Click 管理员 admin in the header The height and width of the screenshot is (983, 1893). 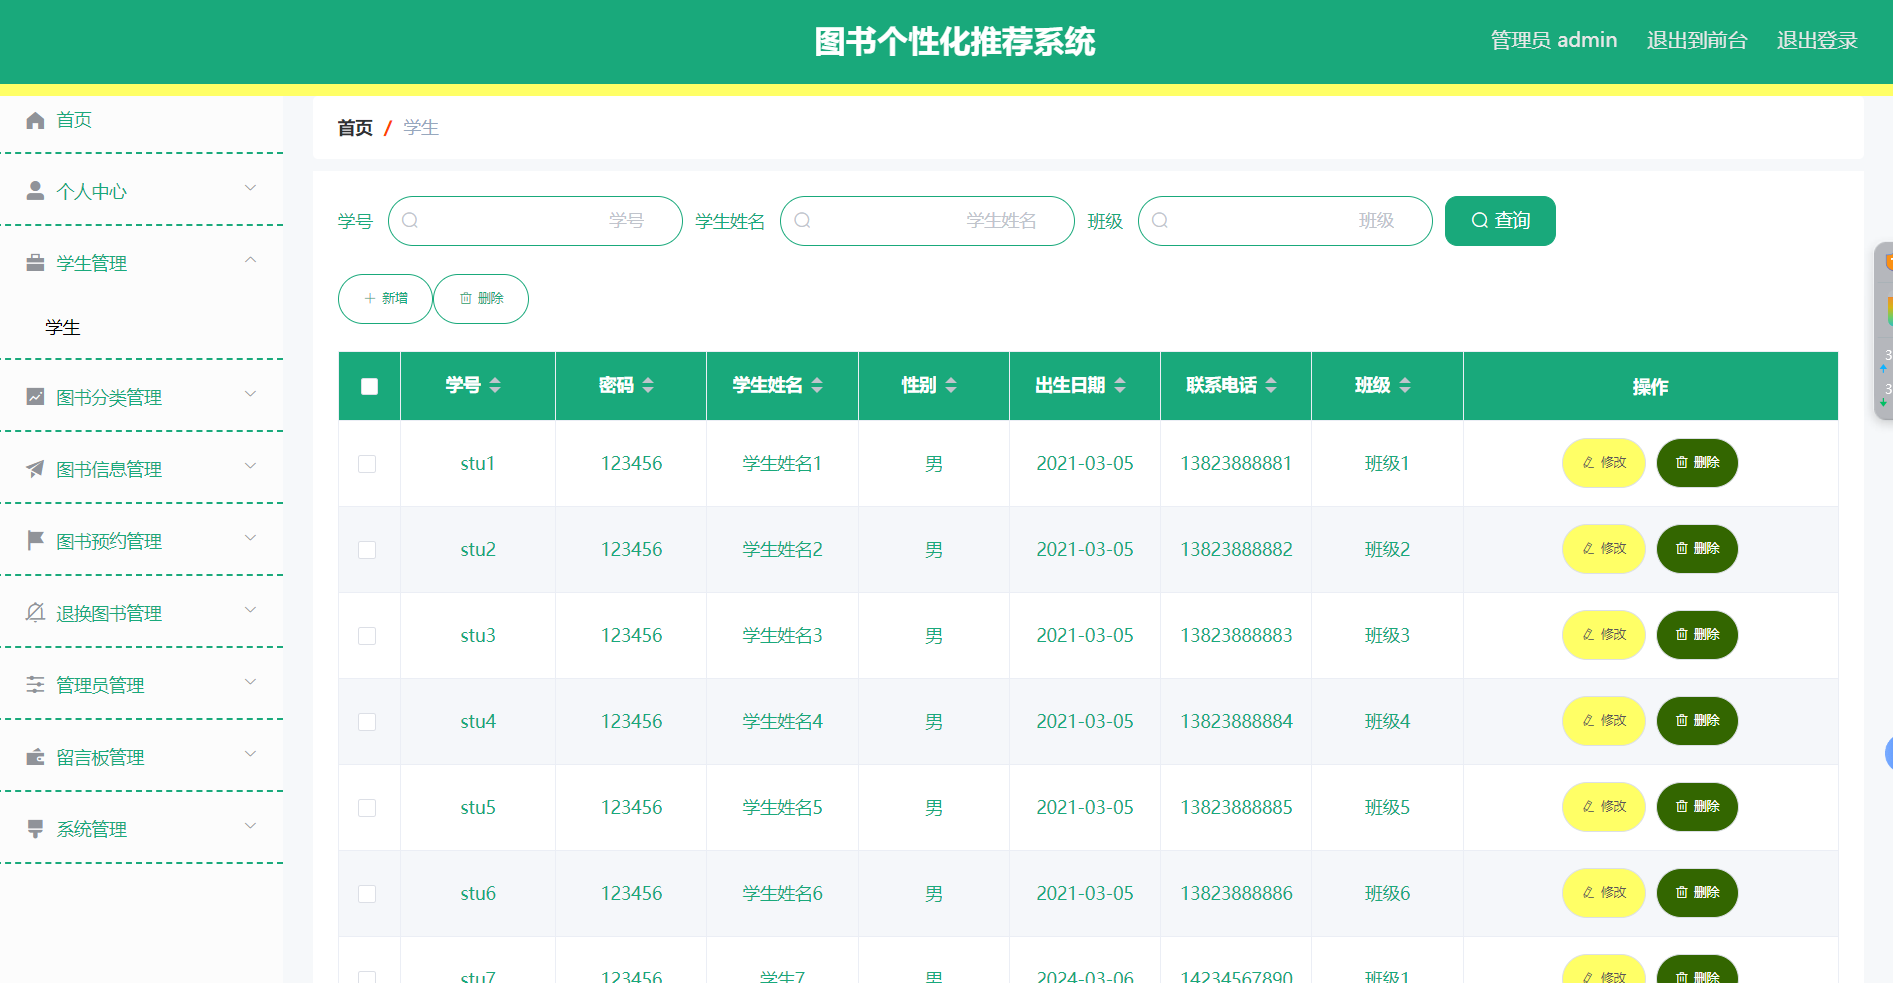pos(1553,40)
